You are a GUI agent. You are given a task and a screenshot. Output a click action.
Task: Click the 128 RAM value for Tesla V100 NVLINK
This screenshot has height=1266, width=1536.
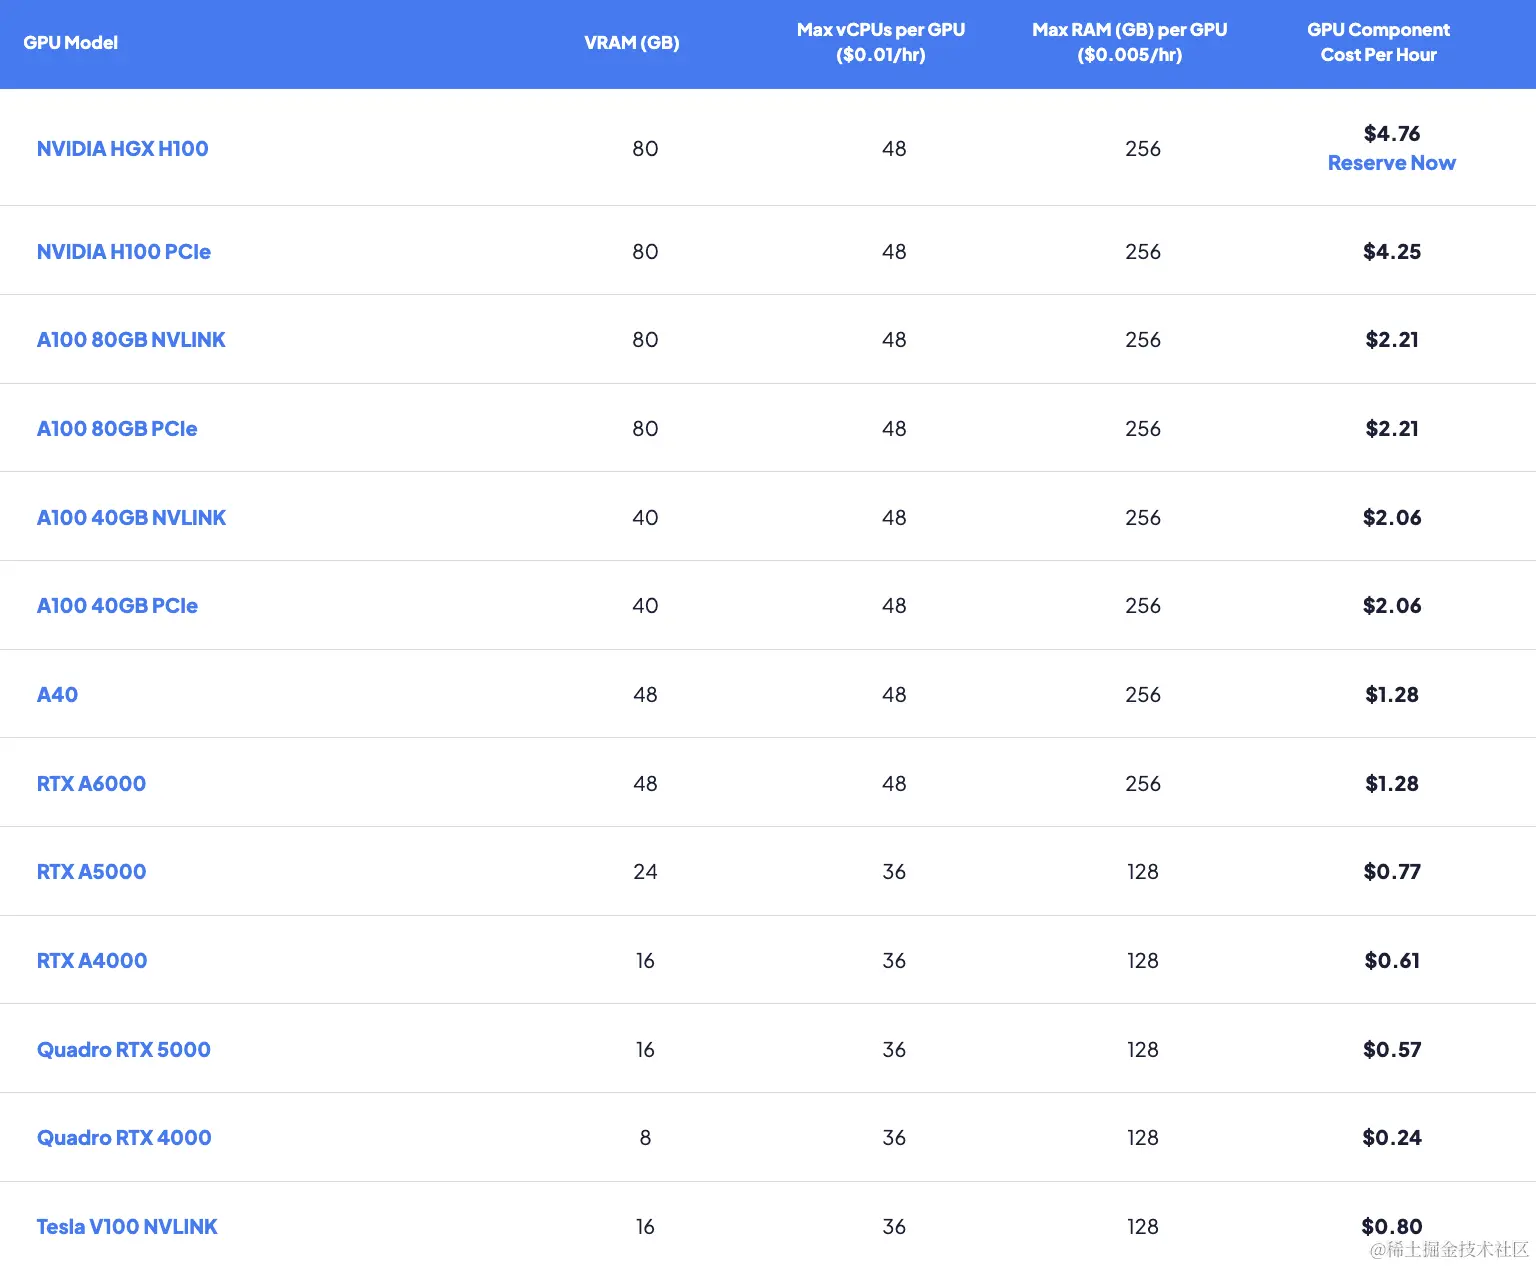1142,1226
